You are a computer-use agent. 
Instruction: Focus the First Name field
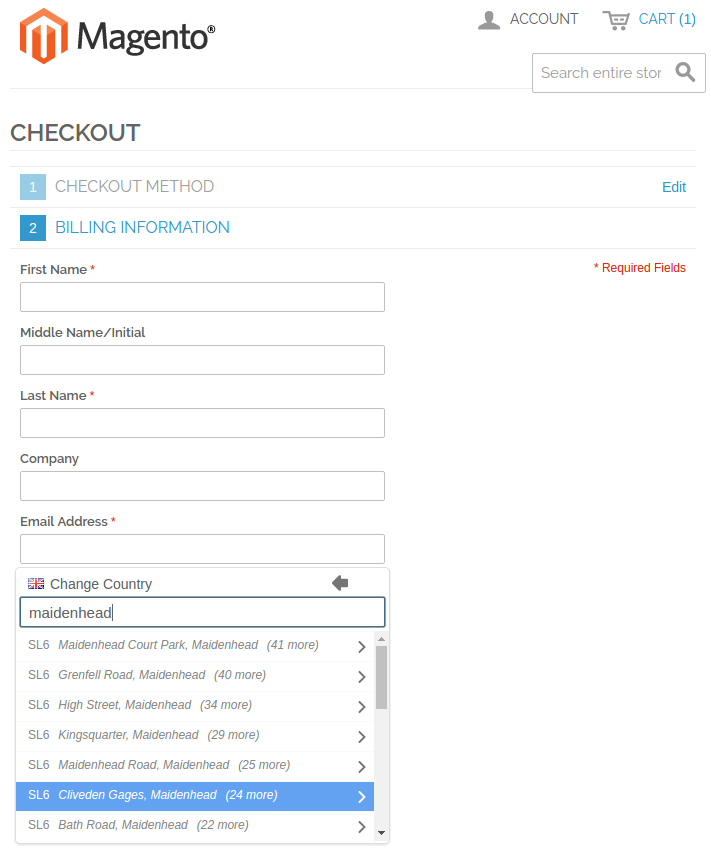point(202,297)
